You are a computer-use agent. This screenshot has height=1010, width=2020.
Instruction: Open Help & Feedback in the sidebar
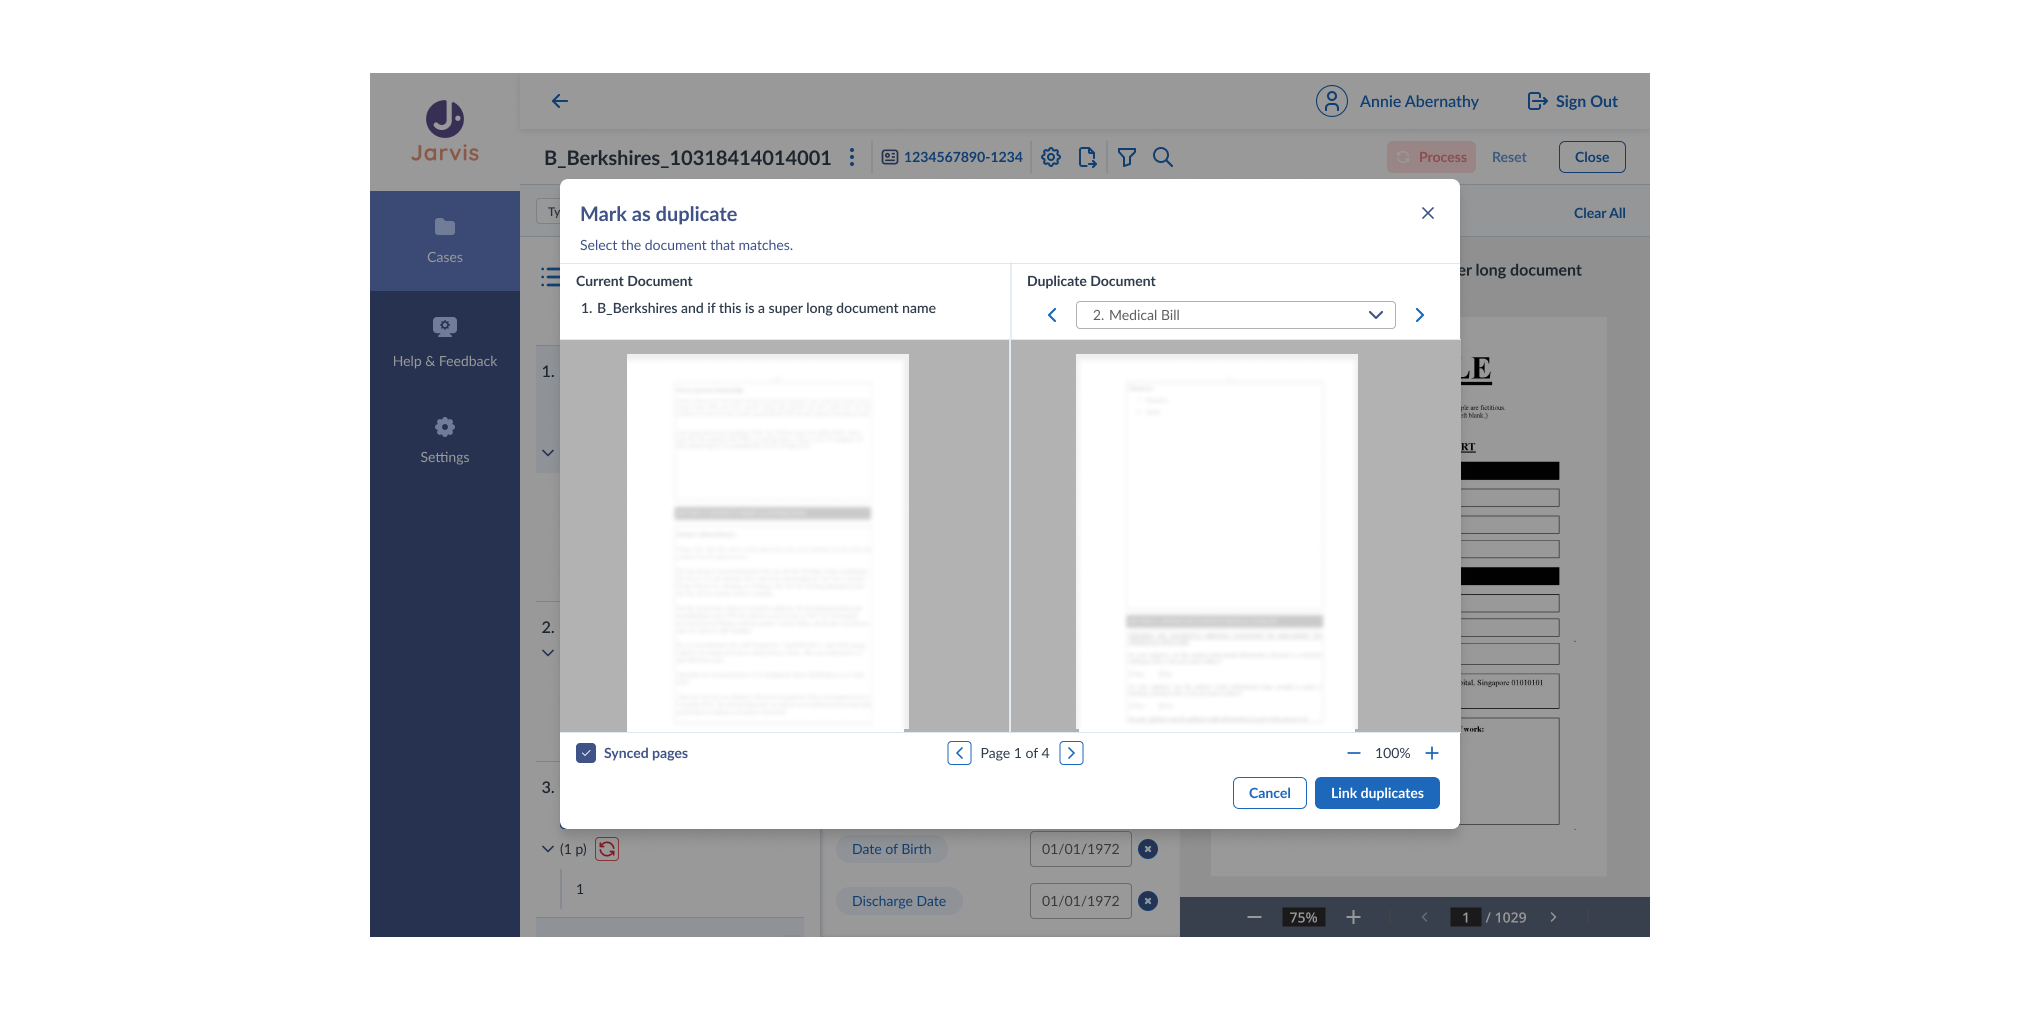click(x=445, y=343)
